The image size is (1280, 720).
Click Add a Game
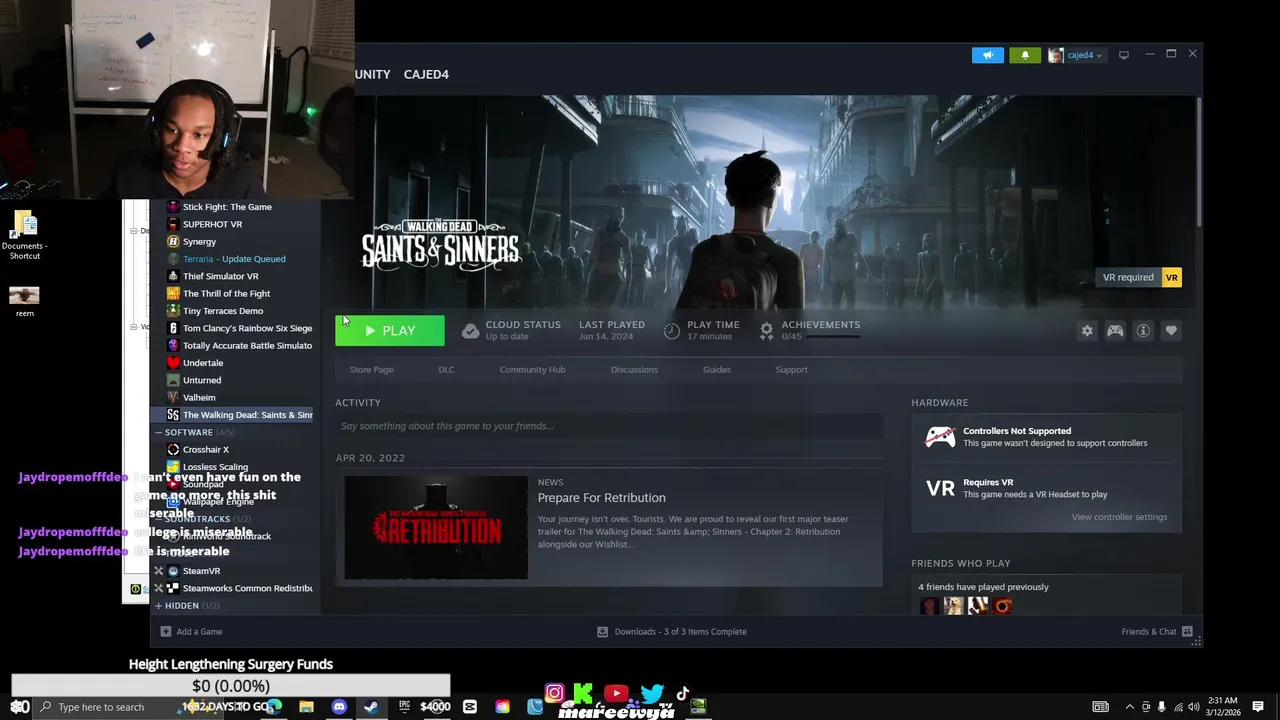tap(191, 632)
